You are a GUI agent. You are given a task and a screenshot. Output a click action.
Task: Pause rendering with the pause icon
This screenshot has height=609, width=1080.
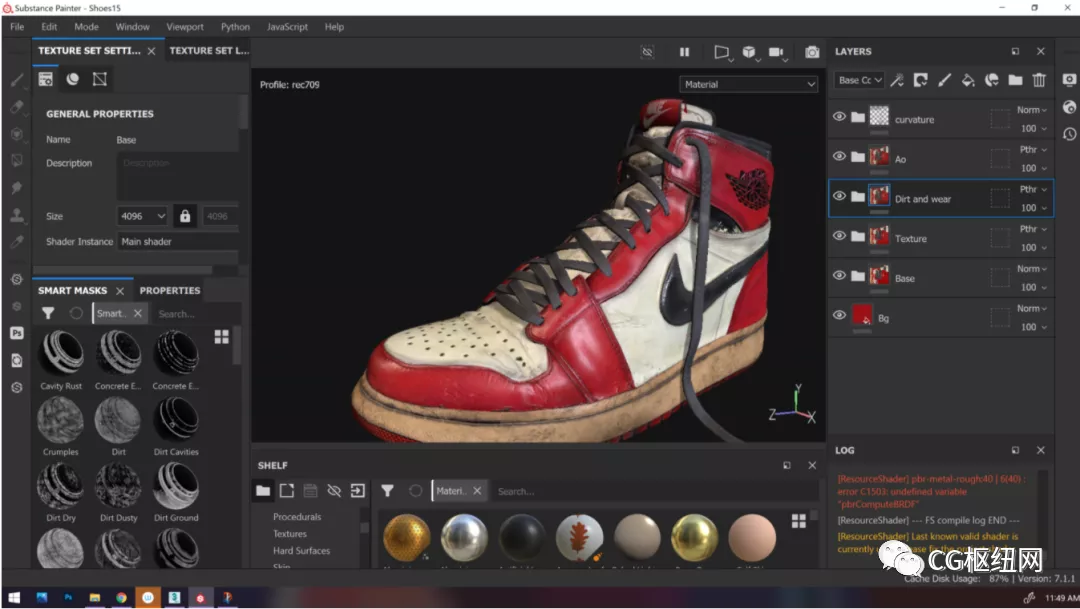(685, 52)
